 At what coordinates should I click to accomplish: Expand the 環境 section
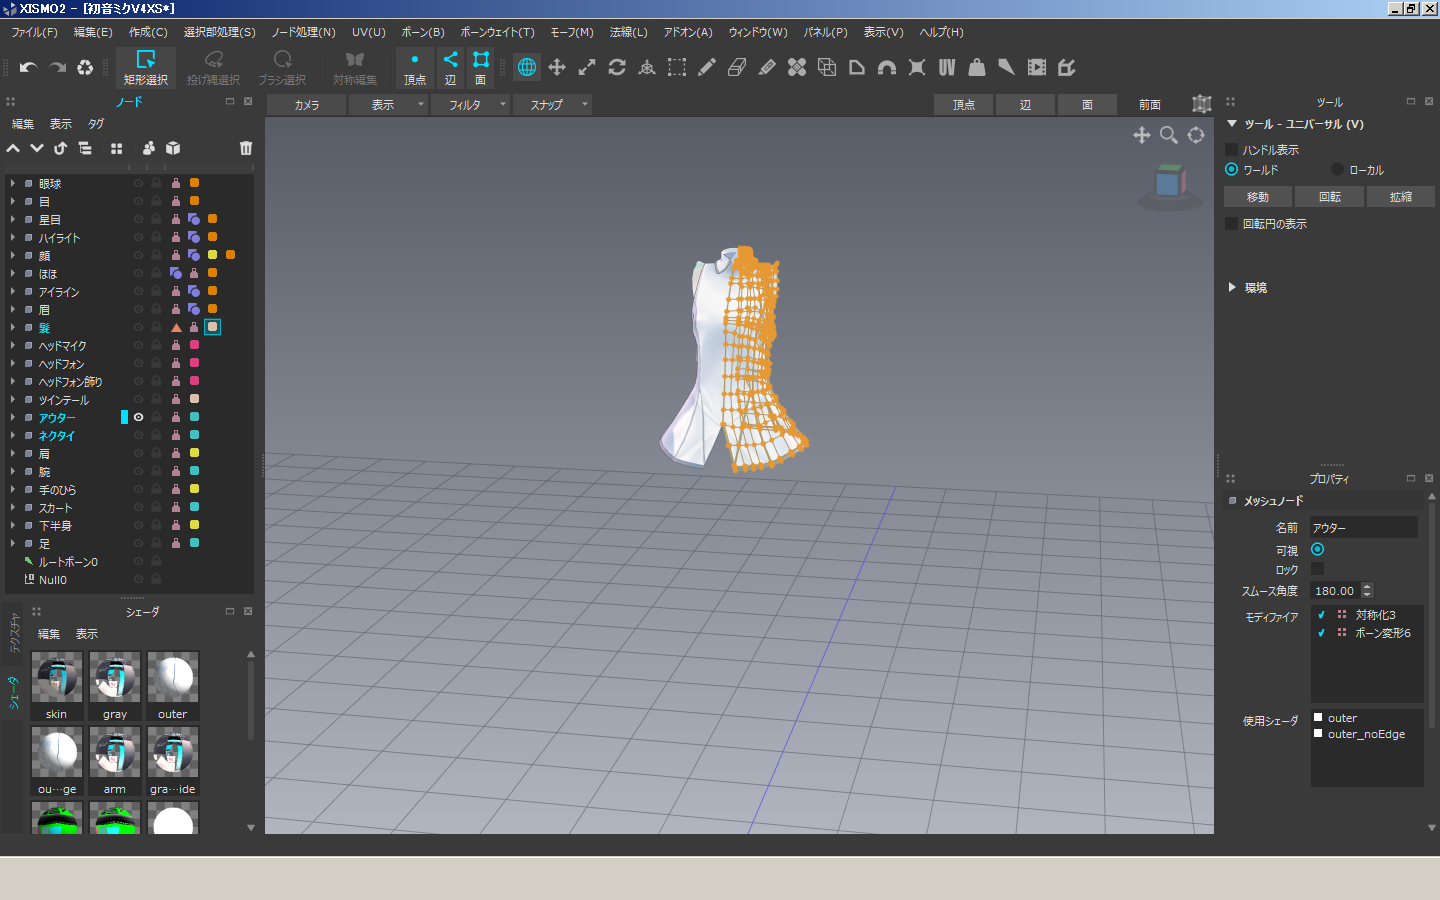[x=1232, y=287]
